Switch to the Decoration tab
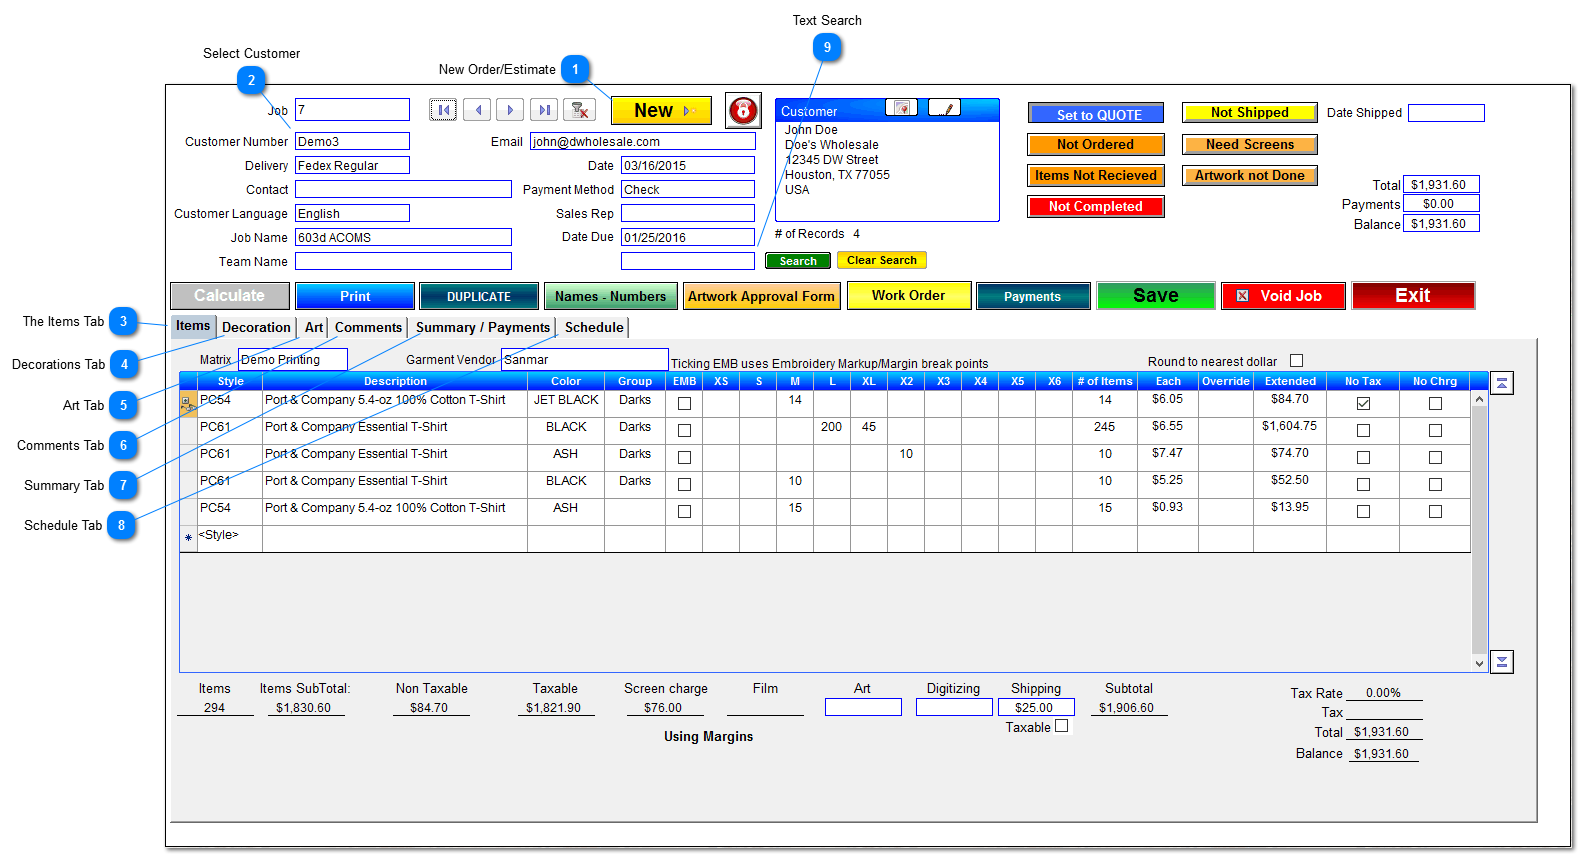The image size is (1581, 857). (256, 327)
